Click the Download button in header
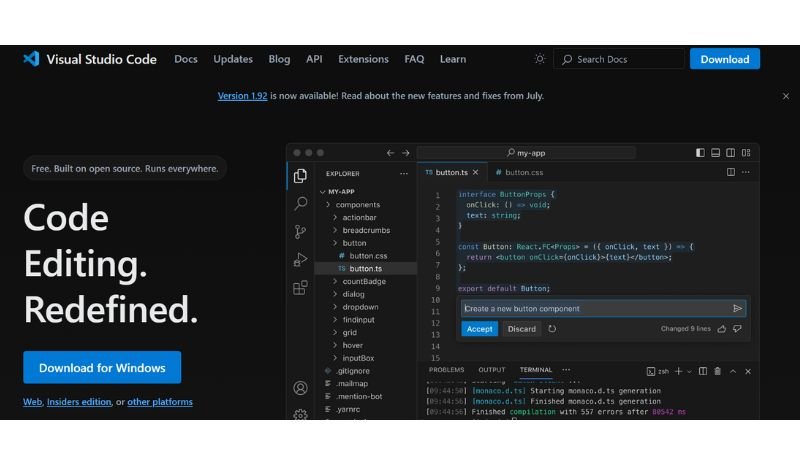This screenshot has height=450, width=800. click(x=724, y=59)
